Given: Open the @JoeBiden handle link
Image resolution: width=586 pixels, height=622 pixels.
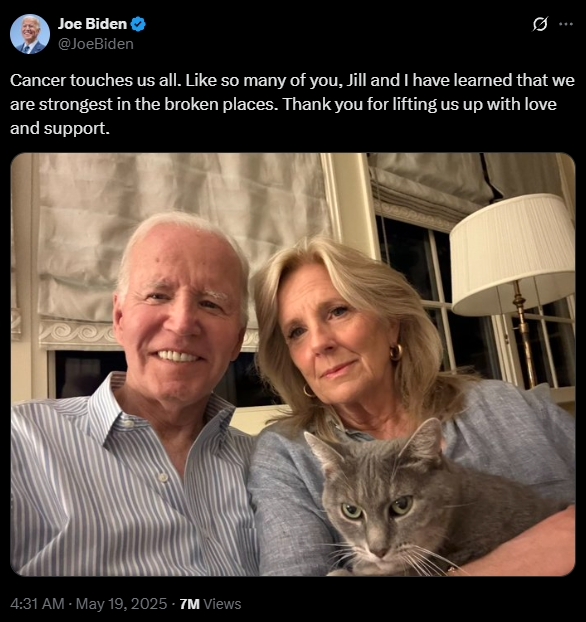Looking at the screenshot, I should point(96,44).
